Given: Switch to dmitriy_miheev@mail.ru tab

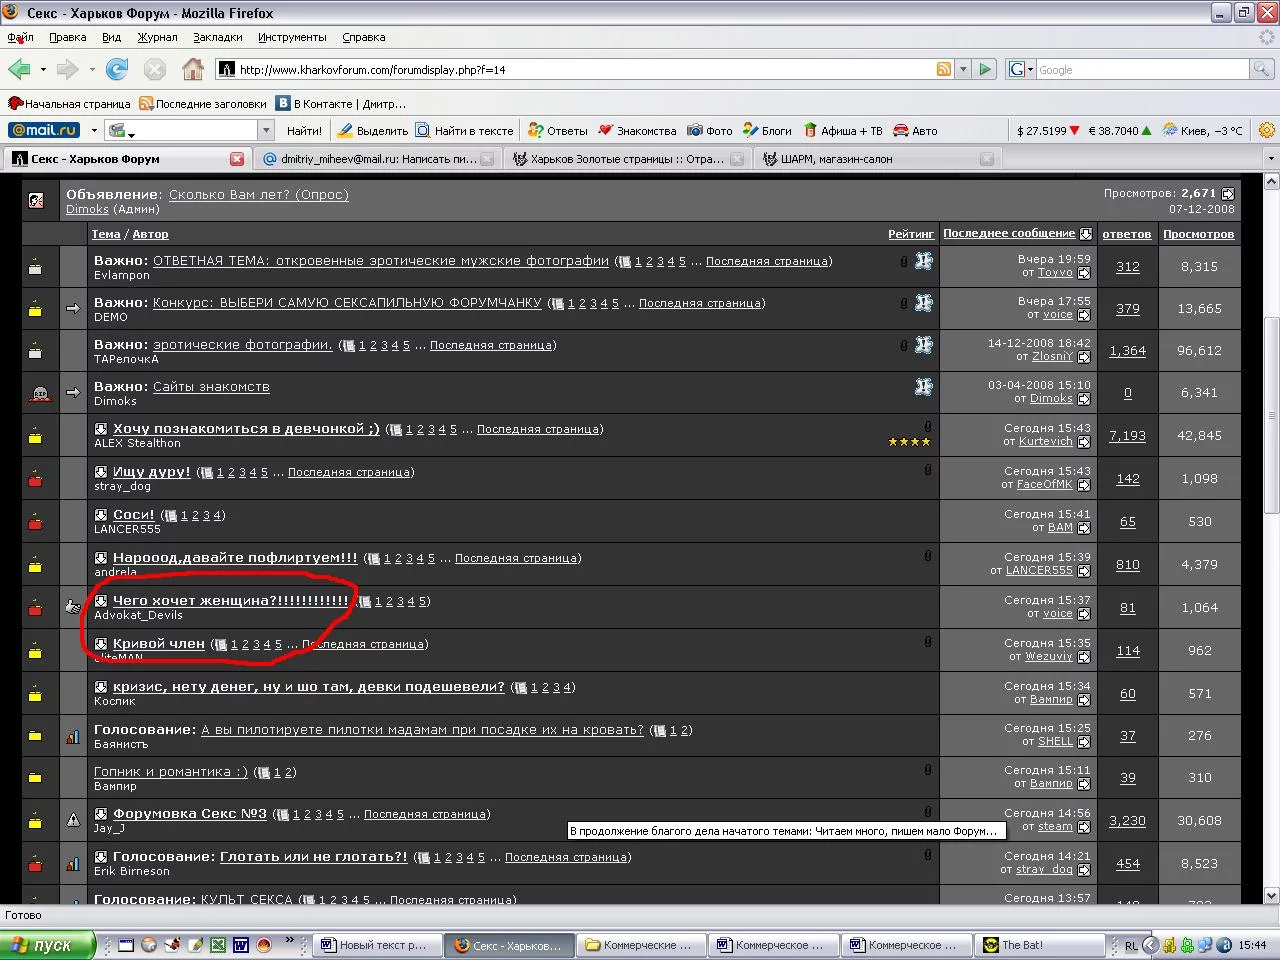Looking at the screenshot, I should (x=376, y=159).
